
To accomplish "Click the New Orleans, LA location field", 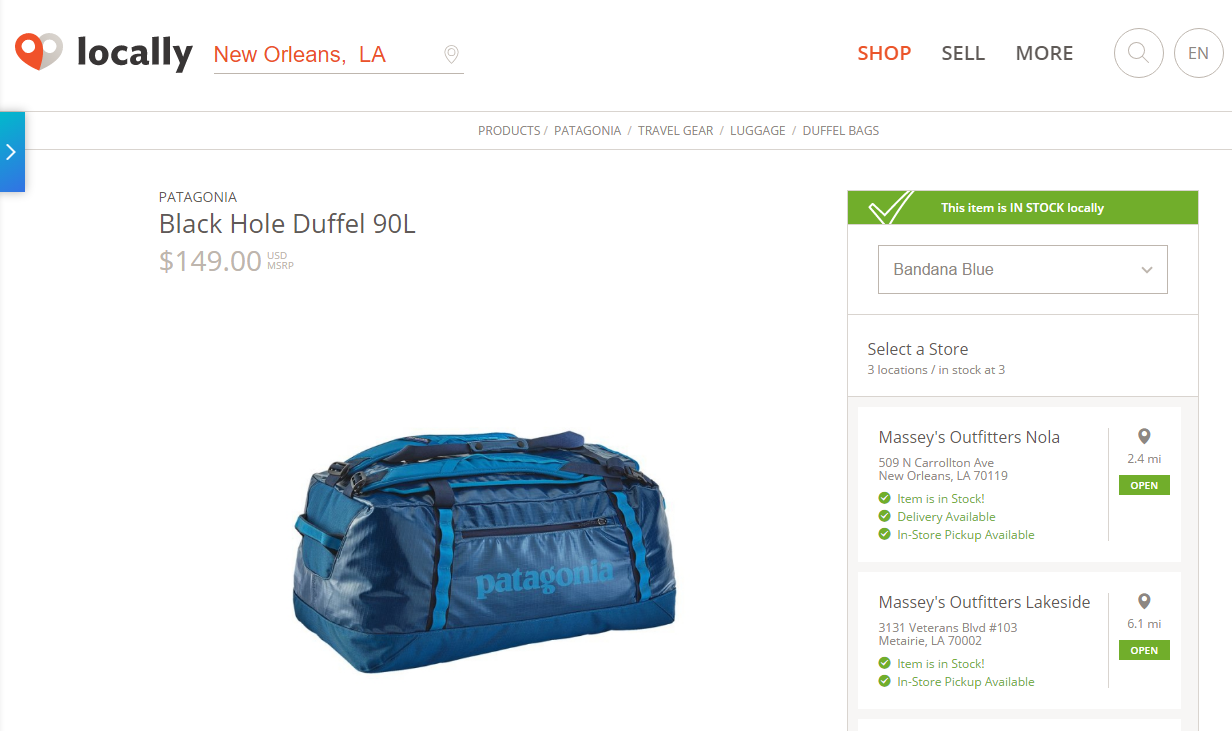I will pyautogui.click(x=338, y=54).
